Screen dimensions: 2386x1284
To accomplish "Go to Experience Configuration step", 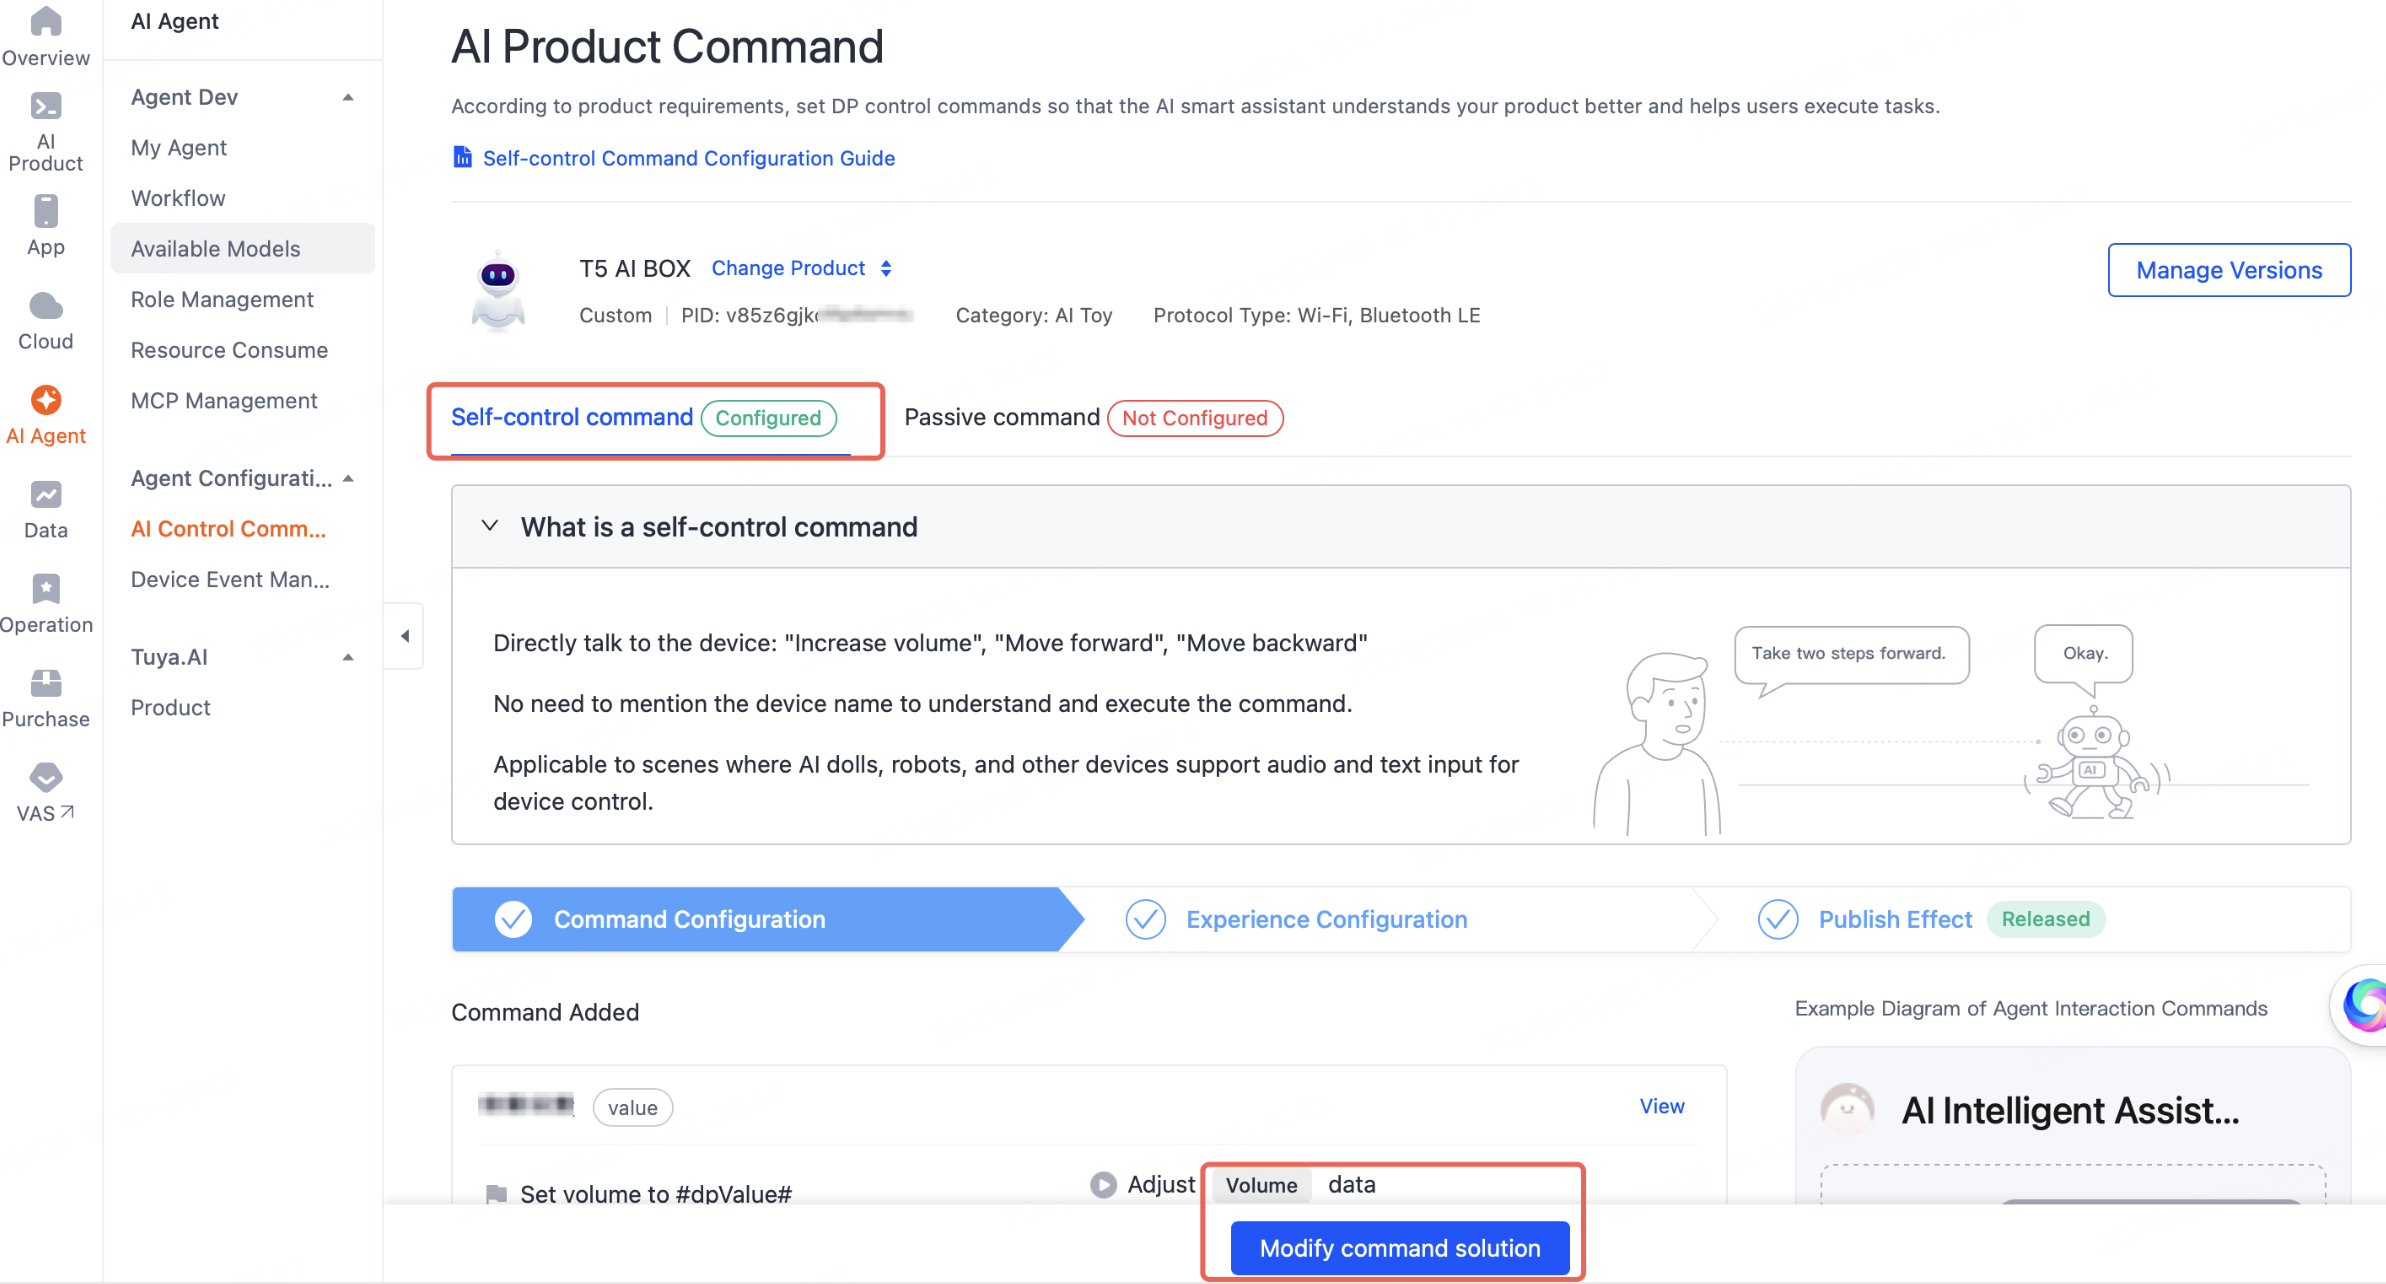I will [1325, 919].
